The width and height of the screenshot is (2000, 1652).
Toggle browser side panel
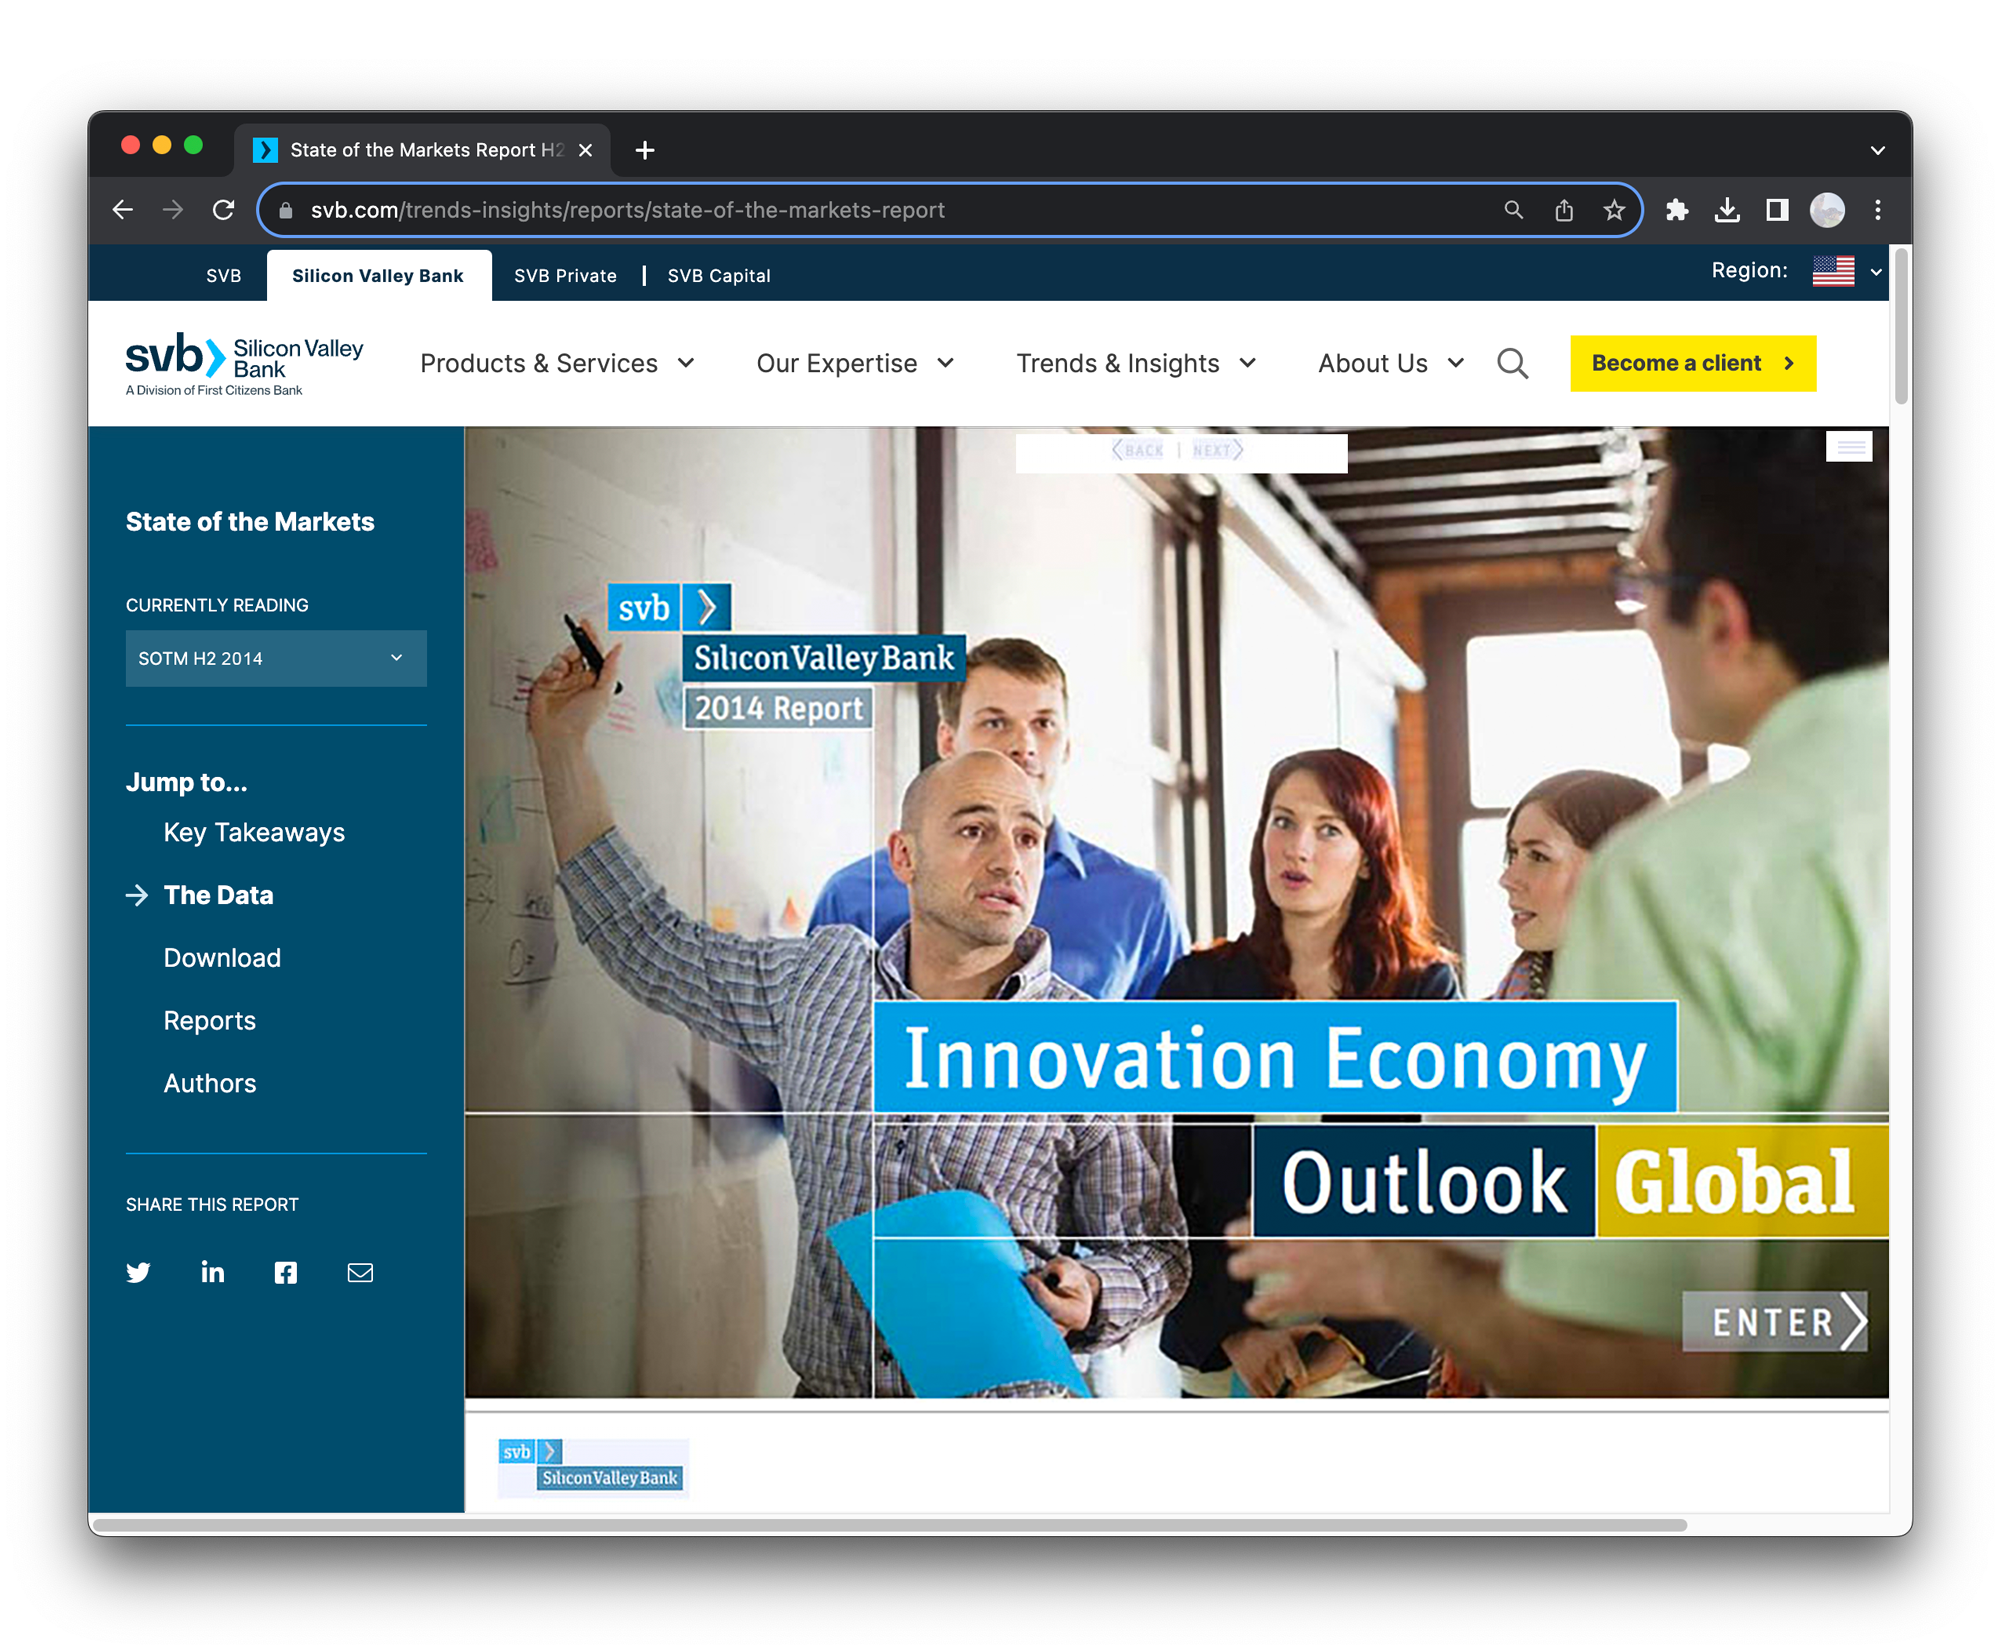tap(1777, 210)
